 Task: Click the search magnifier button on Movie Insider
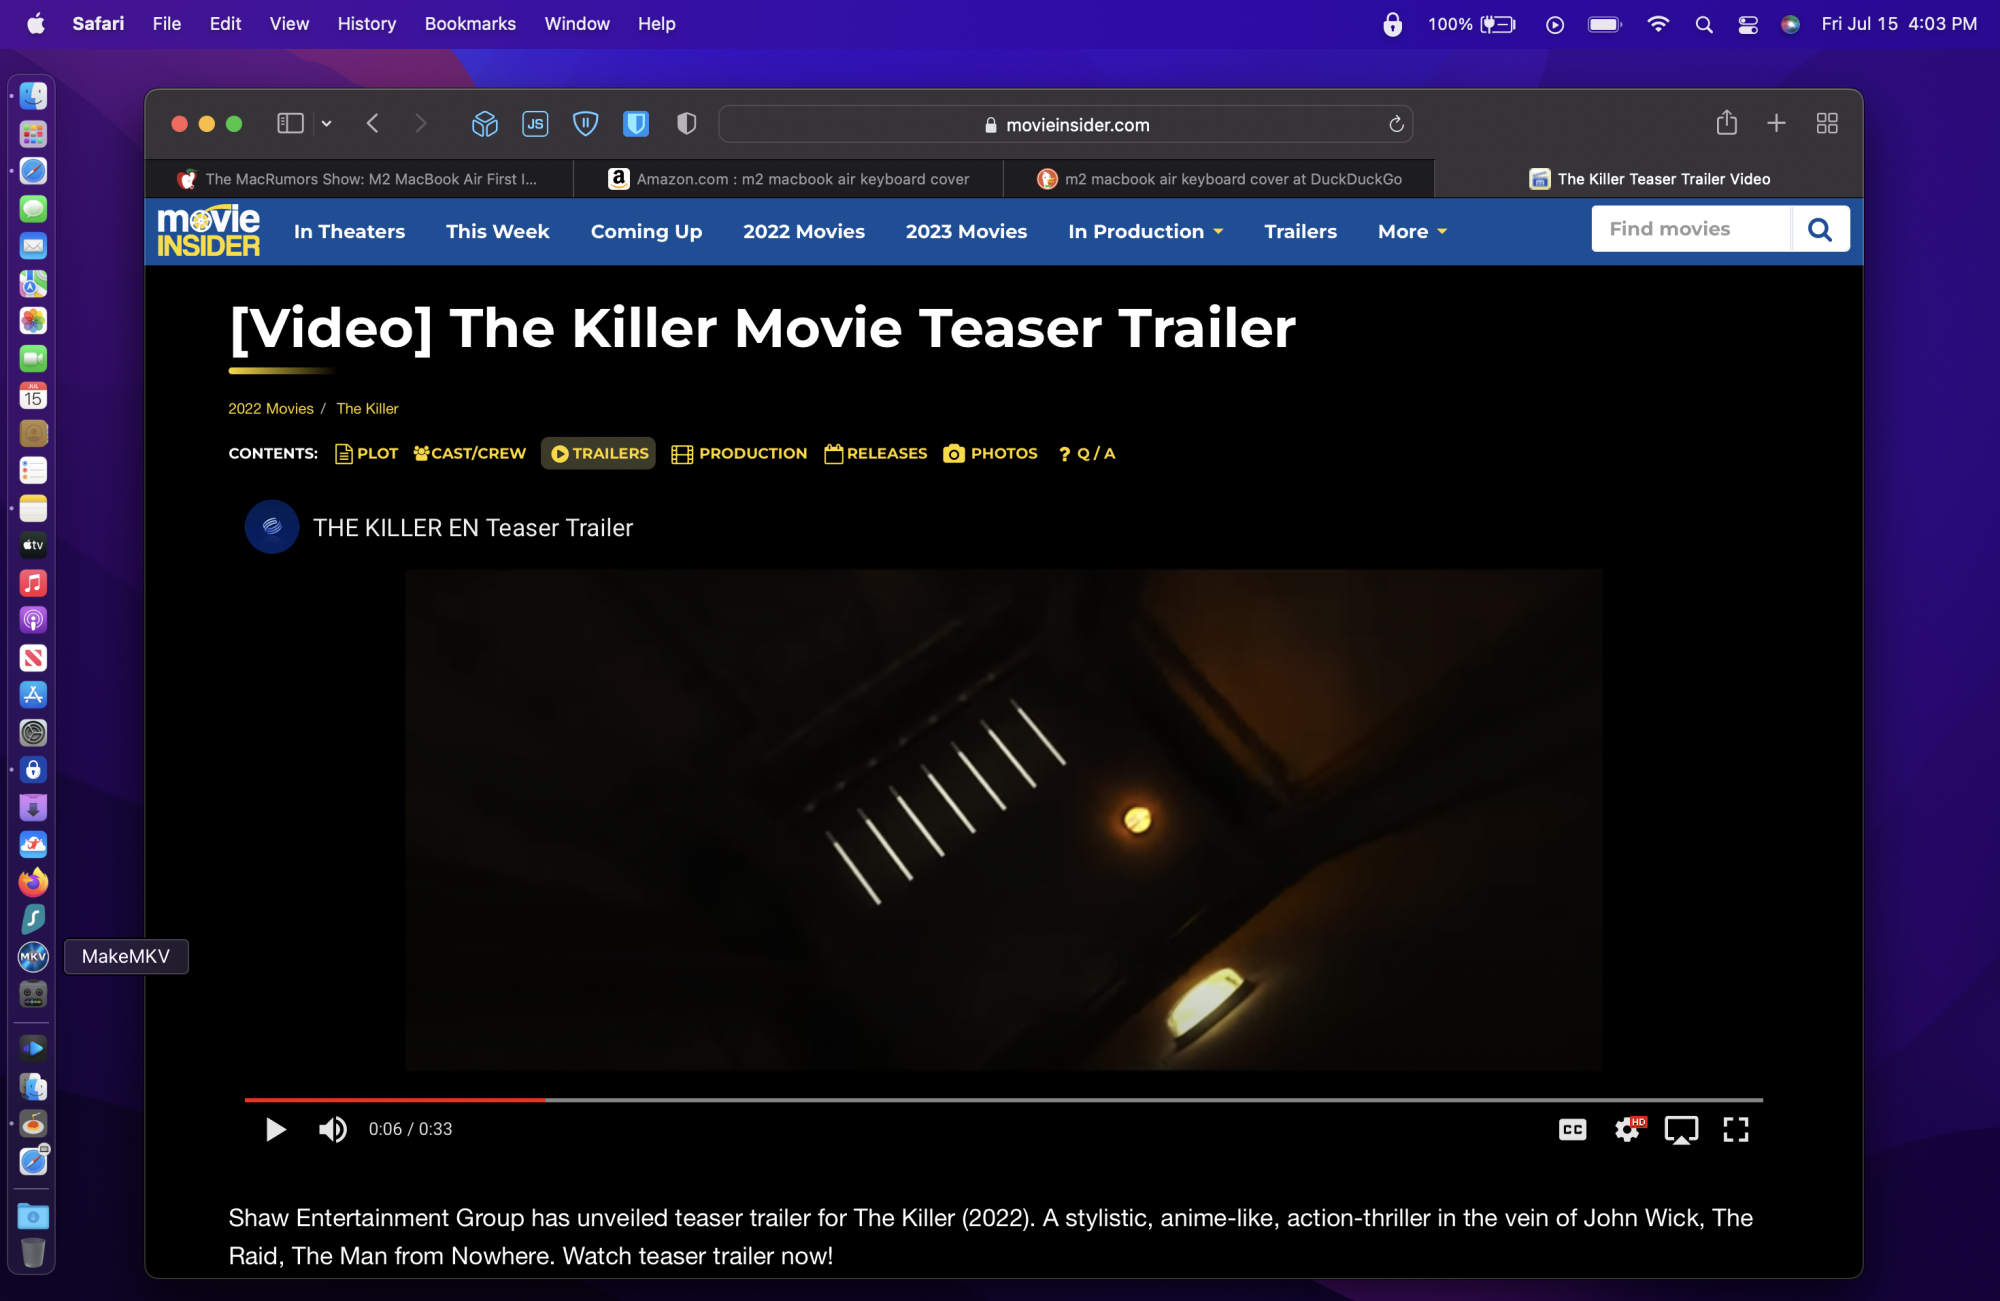1819,230
